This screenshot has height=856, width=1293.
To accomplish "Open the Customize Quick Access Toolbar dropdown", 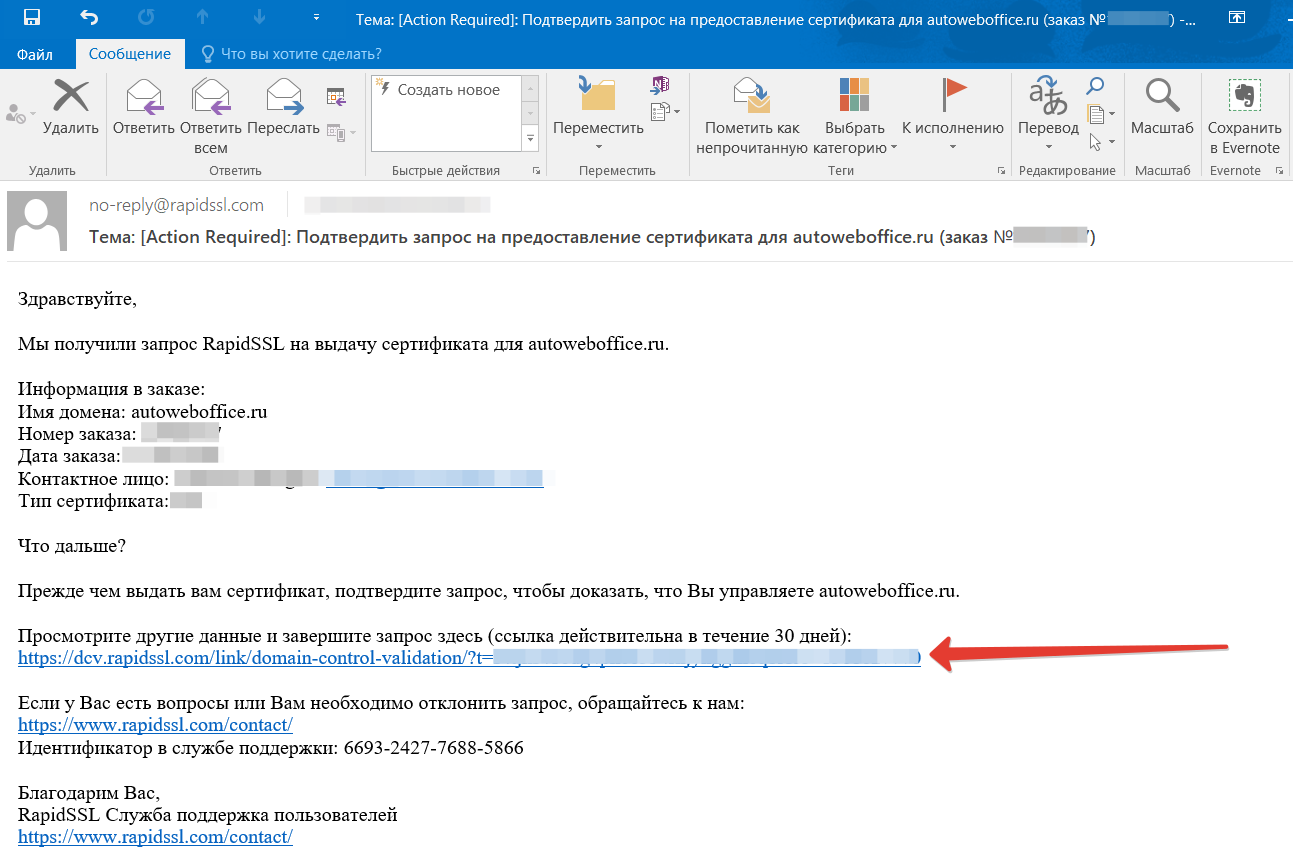I will click(x=317, y=17).
